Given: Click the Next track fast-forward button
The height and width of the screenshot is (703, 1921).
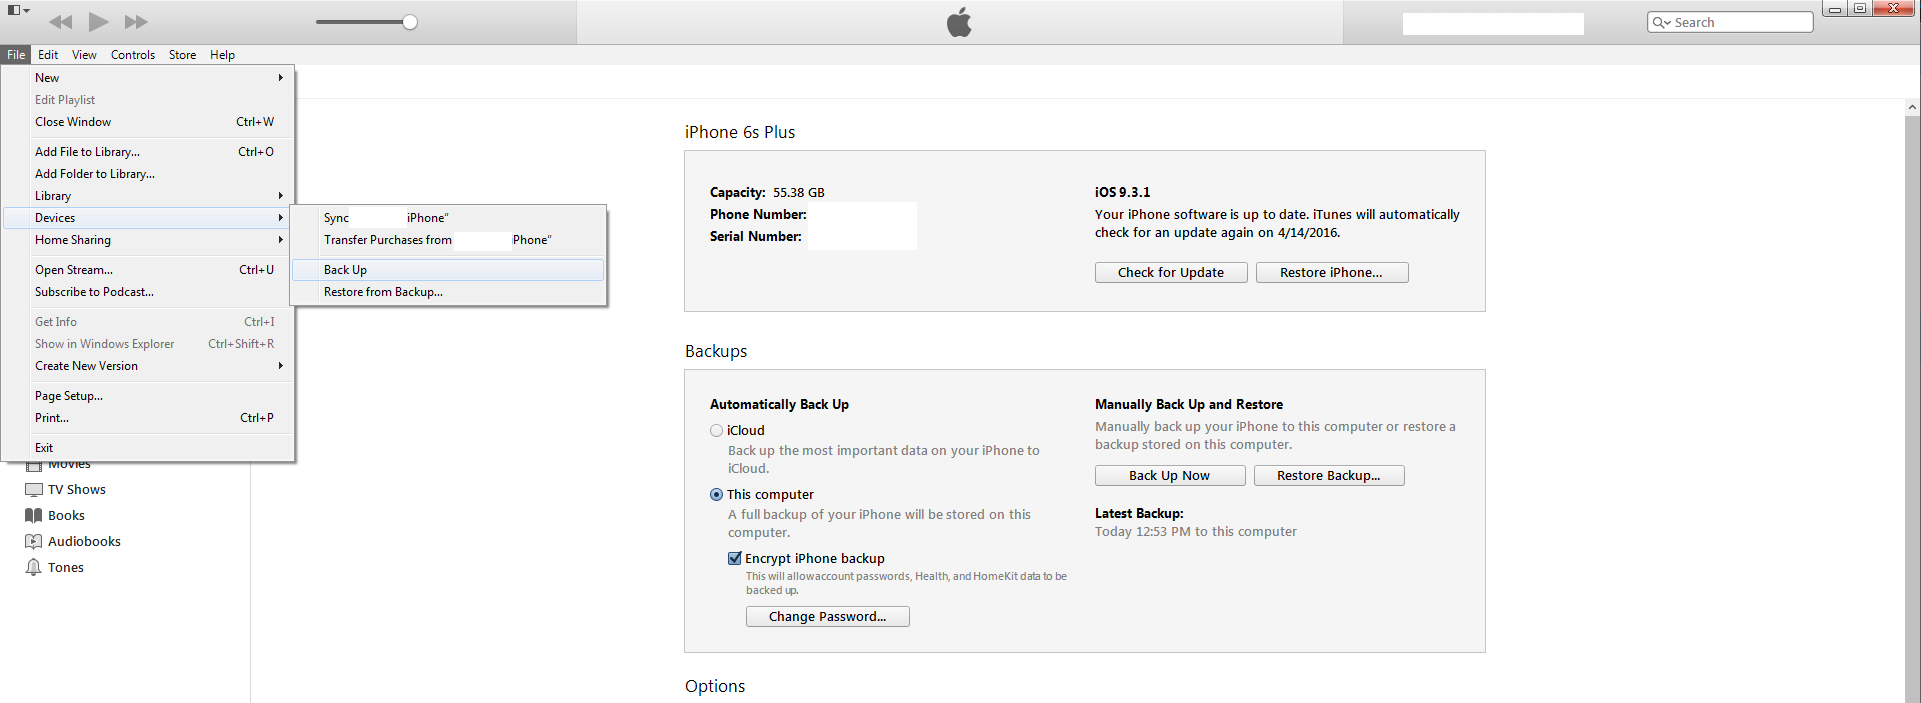Looking at the screenshot, I should (x=136, y=22).
